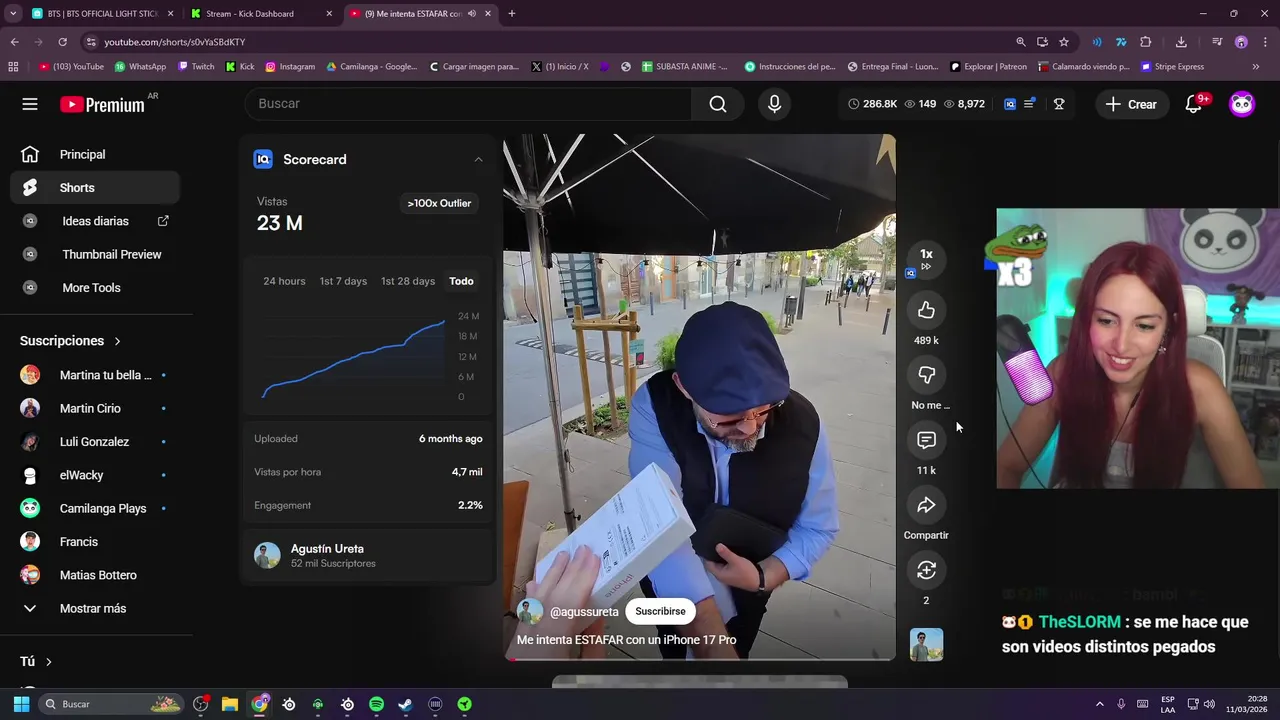
Task: Expand the Tú section arrow
Action: (48, 662)
